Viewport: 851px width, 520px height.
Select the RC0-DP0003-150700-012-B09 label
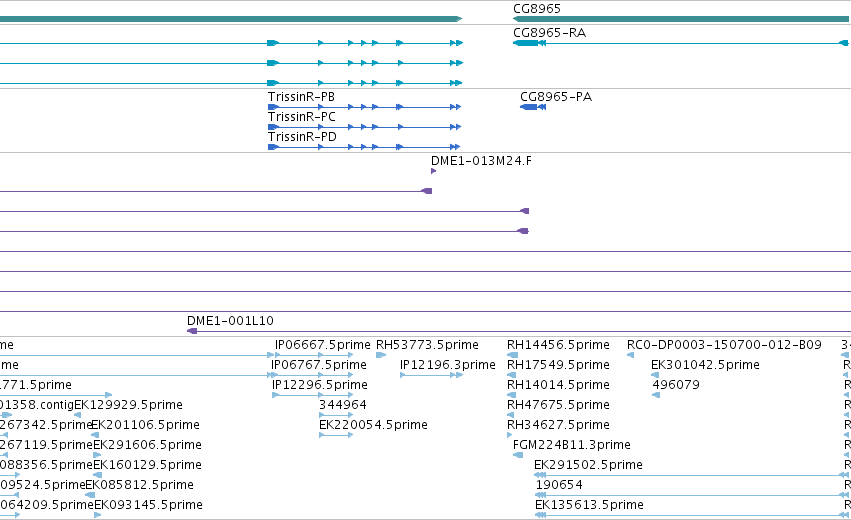[724, 345]
